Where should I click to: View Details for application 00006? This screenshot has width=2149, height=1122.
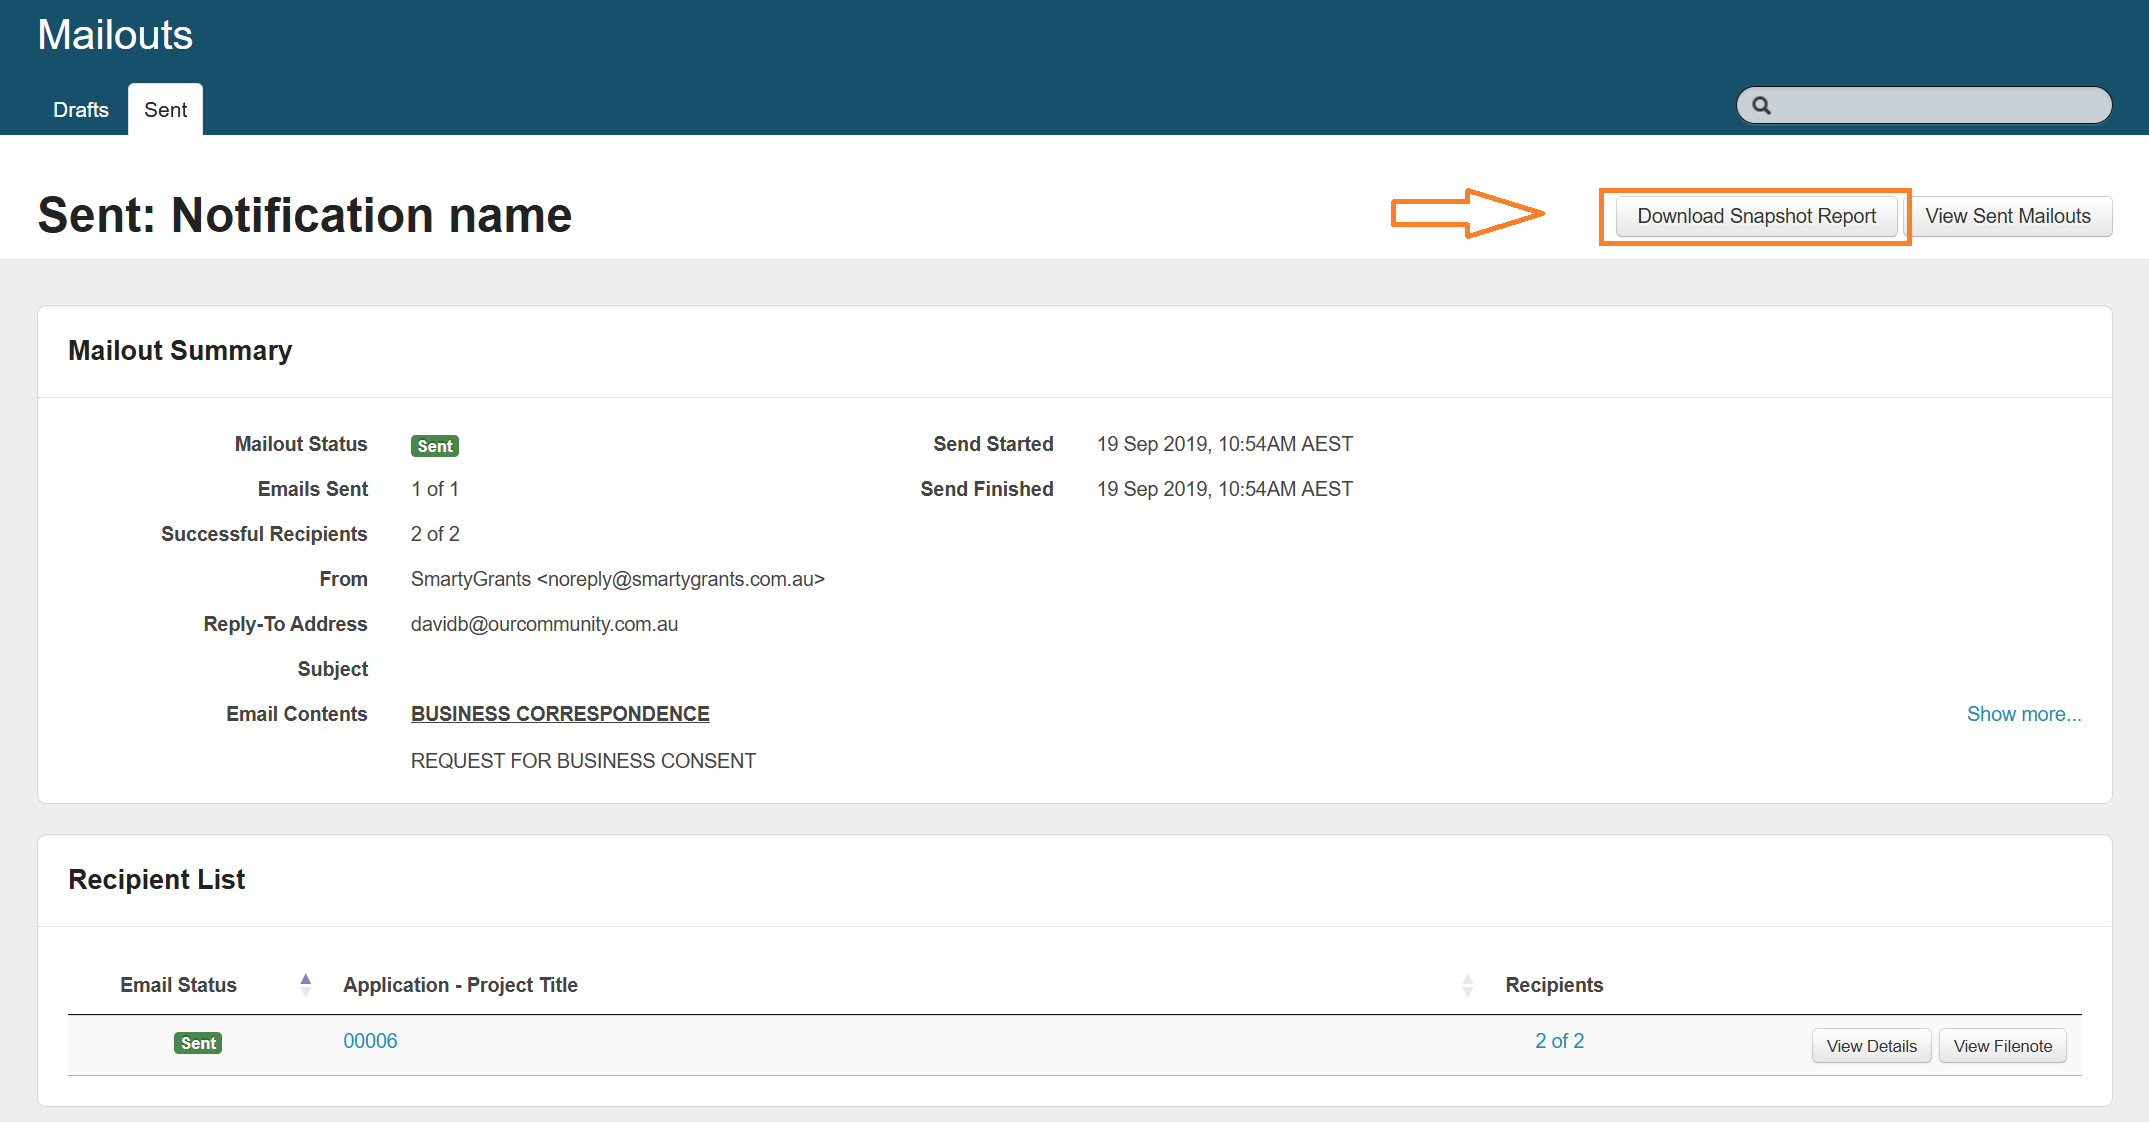[x=1871, y=1046]
